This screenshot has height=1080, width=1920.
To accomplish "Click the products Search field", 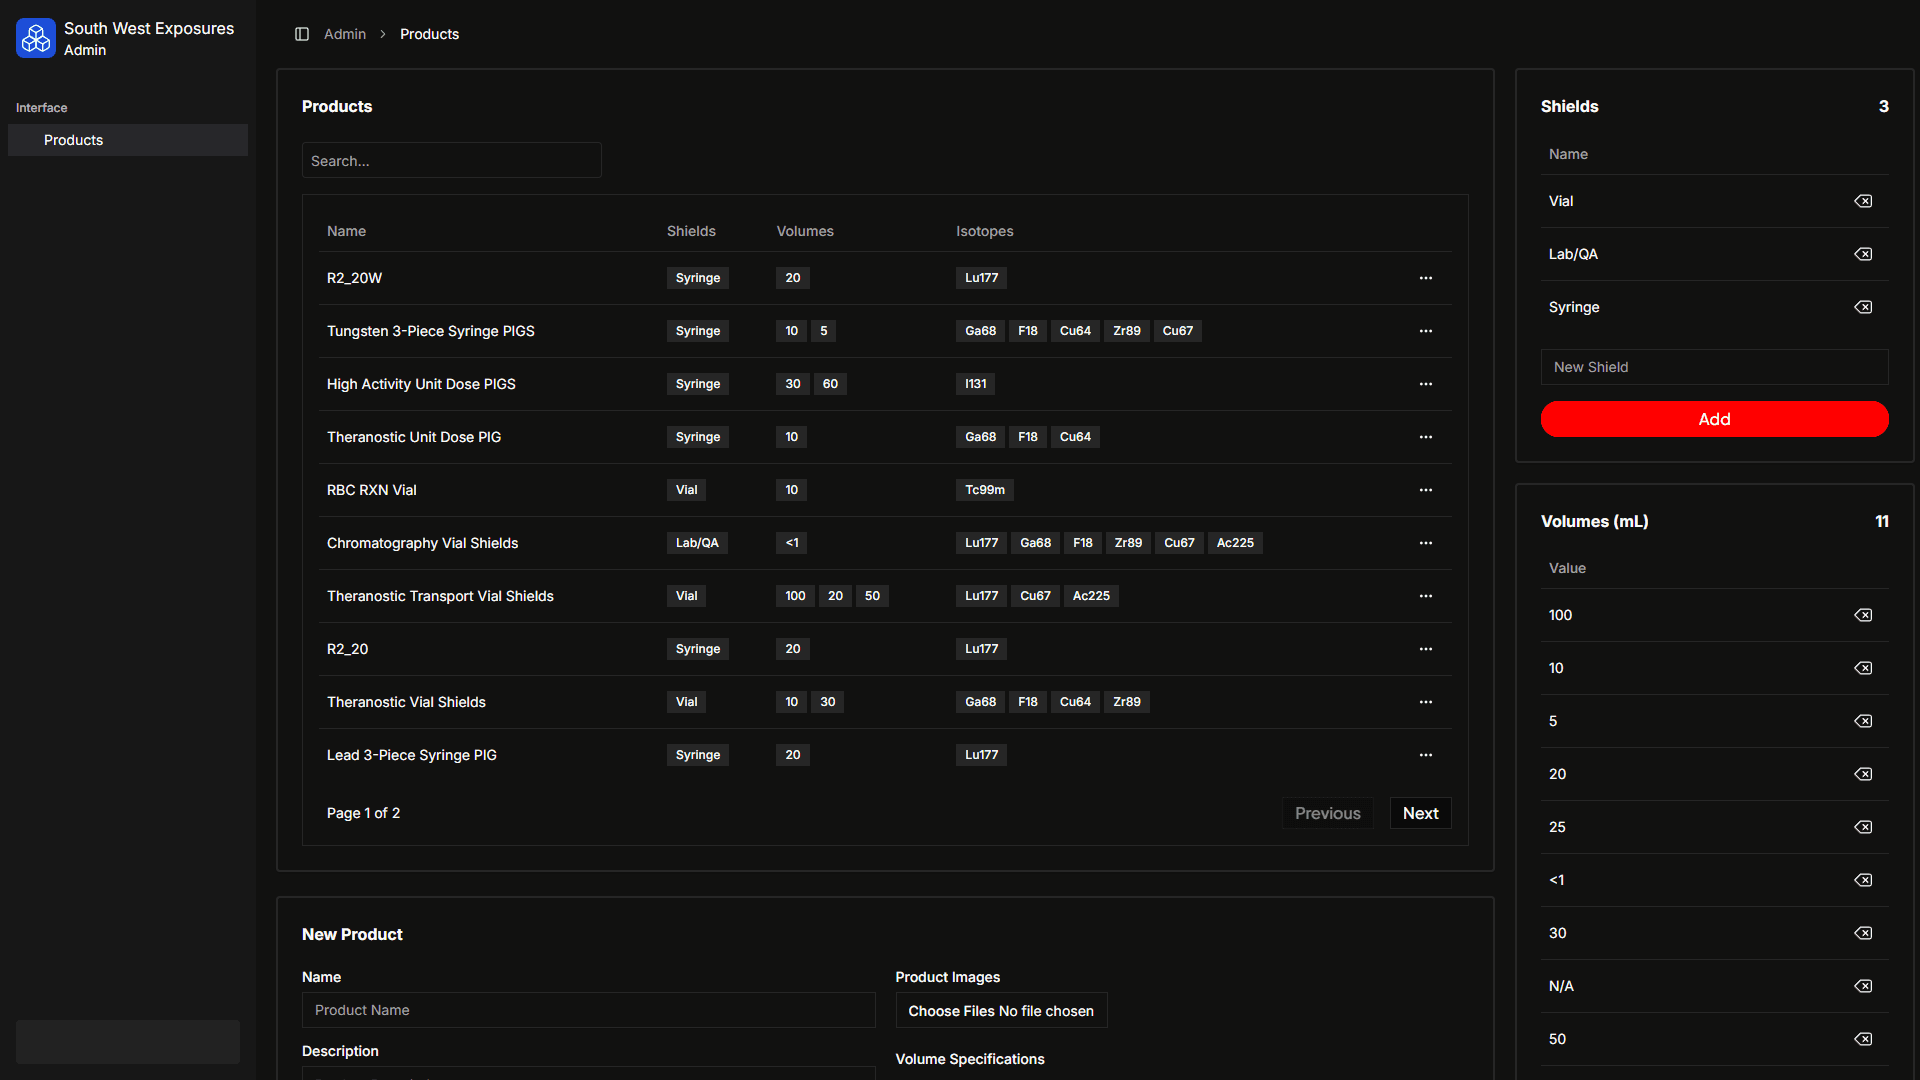I will 451,160.
